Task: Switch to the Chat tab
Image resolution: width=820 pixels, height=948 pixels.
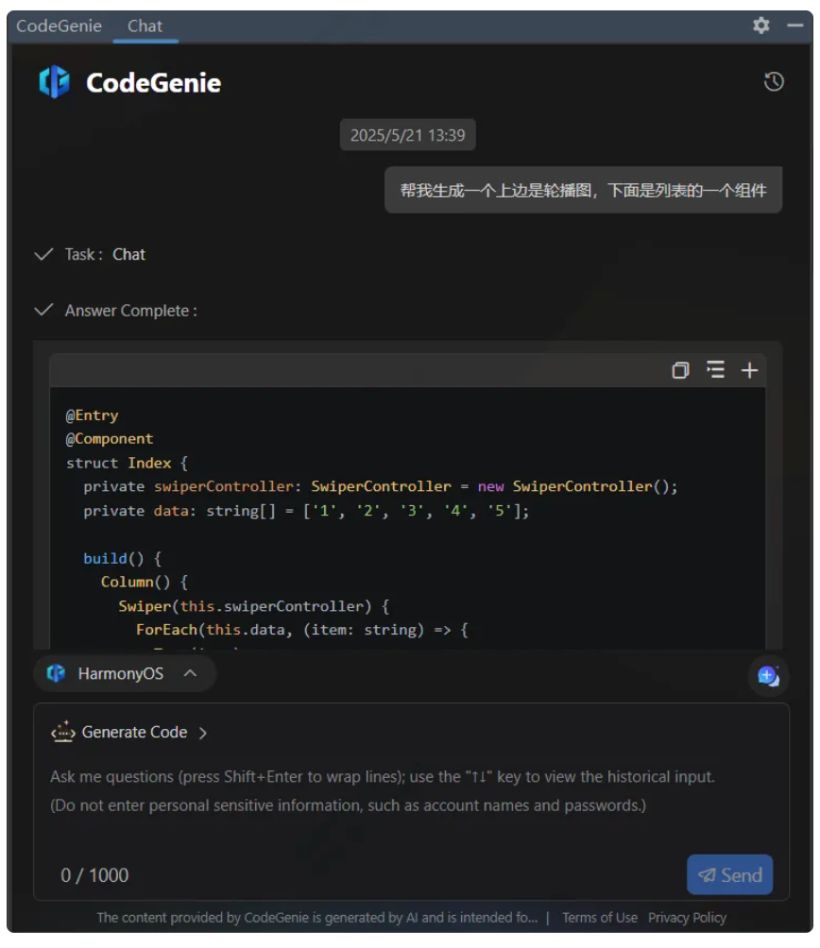Action: [x=145, y=26]
